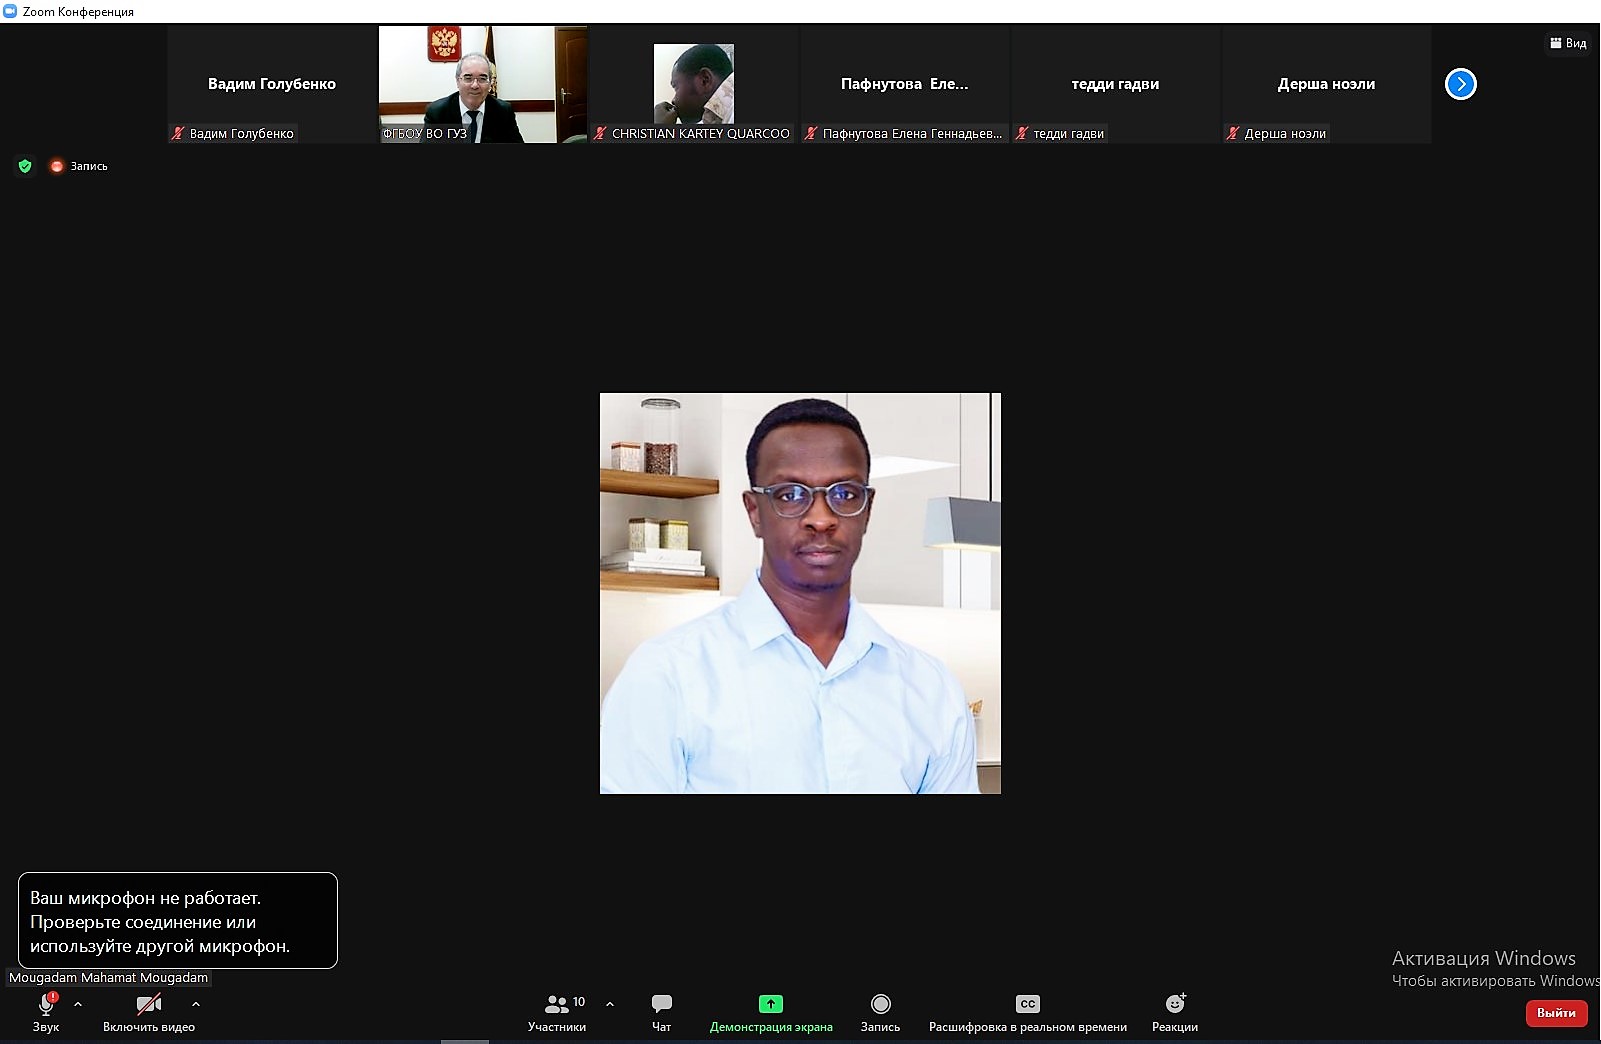The width and height of the screenshot is (1601, 1044).
Task: Click the green encryption shield icon
Action: pos(25,166)
